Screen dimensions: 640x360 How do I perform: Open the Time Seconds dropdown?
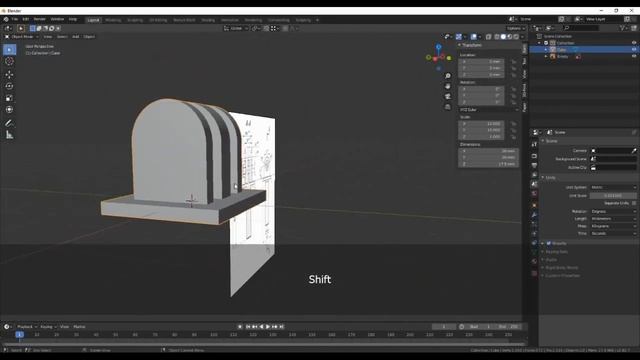click(613, 233)
